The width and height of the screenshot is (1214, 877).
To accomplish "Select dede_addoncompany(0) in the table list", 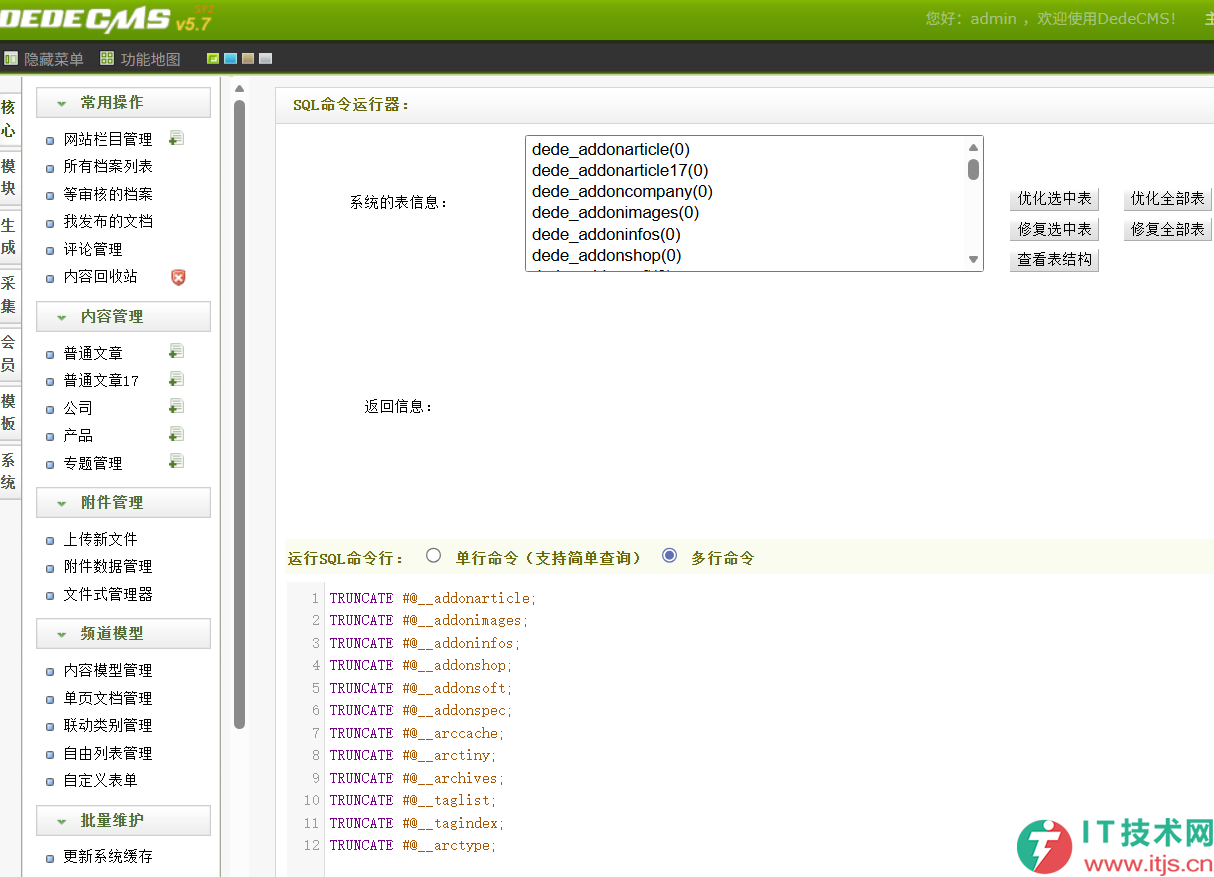I will click(622, 192).
